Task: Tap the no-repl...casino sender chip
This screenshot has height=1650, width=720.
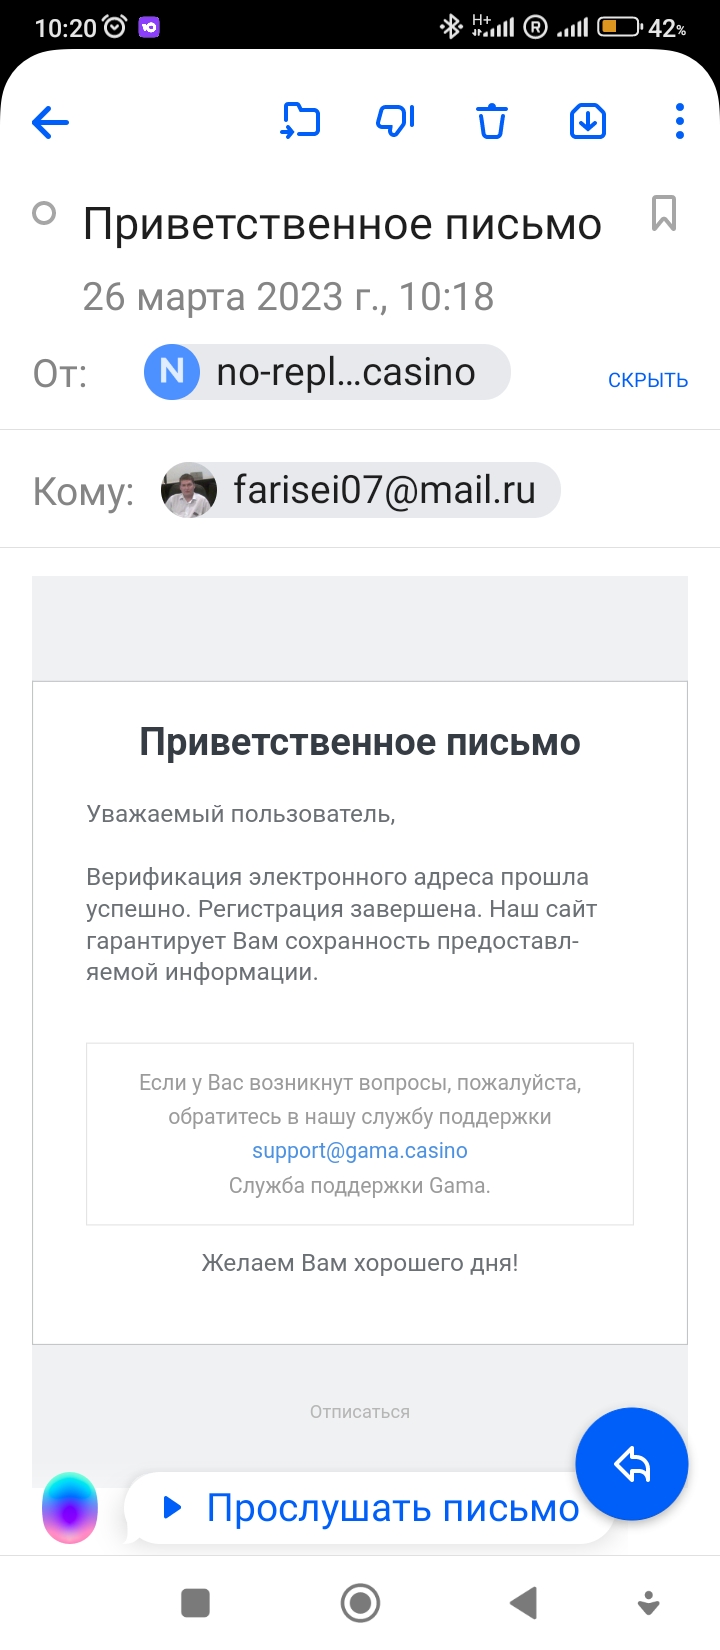Action: pyautogui.click(x=327, y=372)
